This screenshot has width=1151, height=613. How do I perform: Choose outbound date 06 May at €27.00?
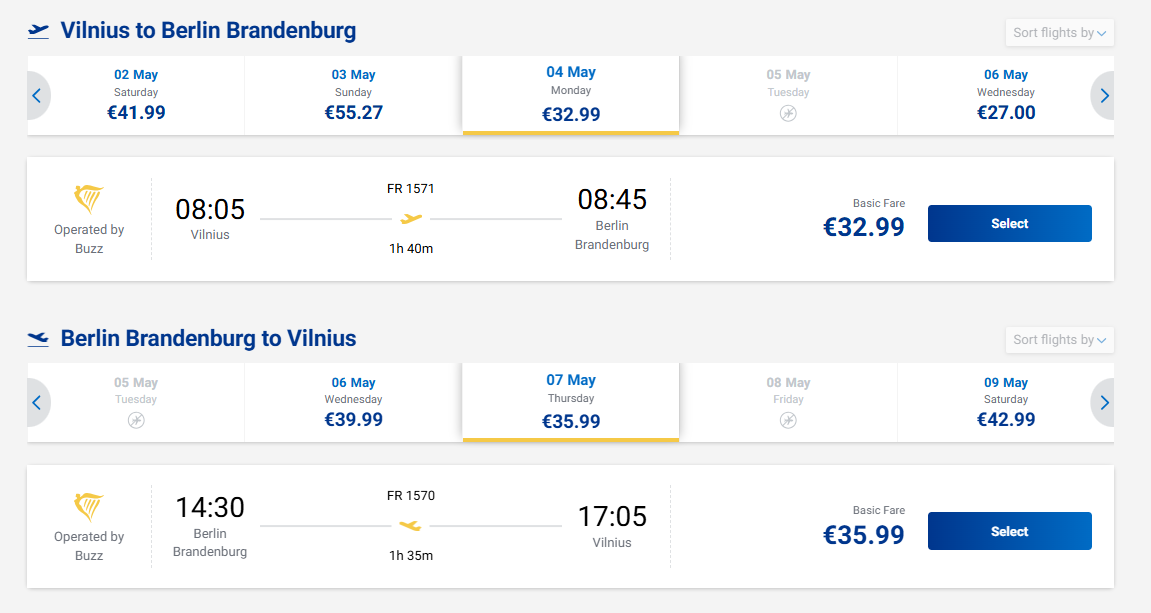tap(1005, 96)
